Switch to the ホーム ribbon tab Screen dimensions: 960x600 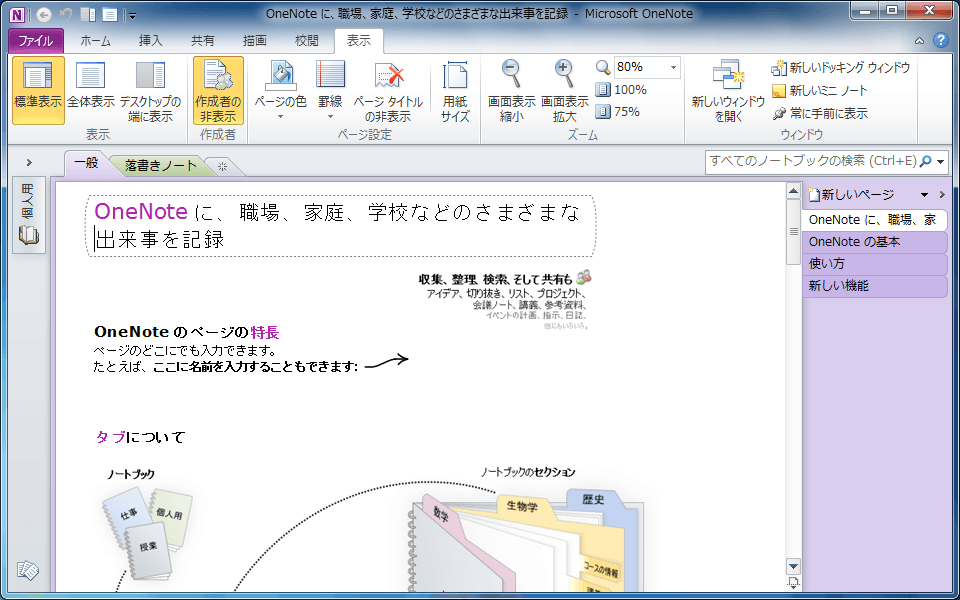(96, 42)
